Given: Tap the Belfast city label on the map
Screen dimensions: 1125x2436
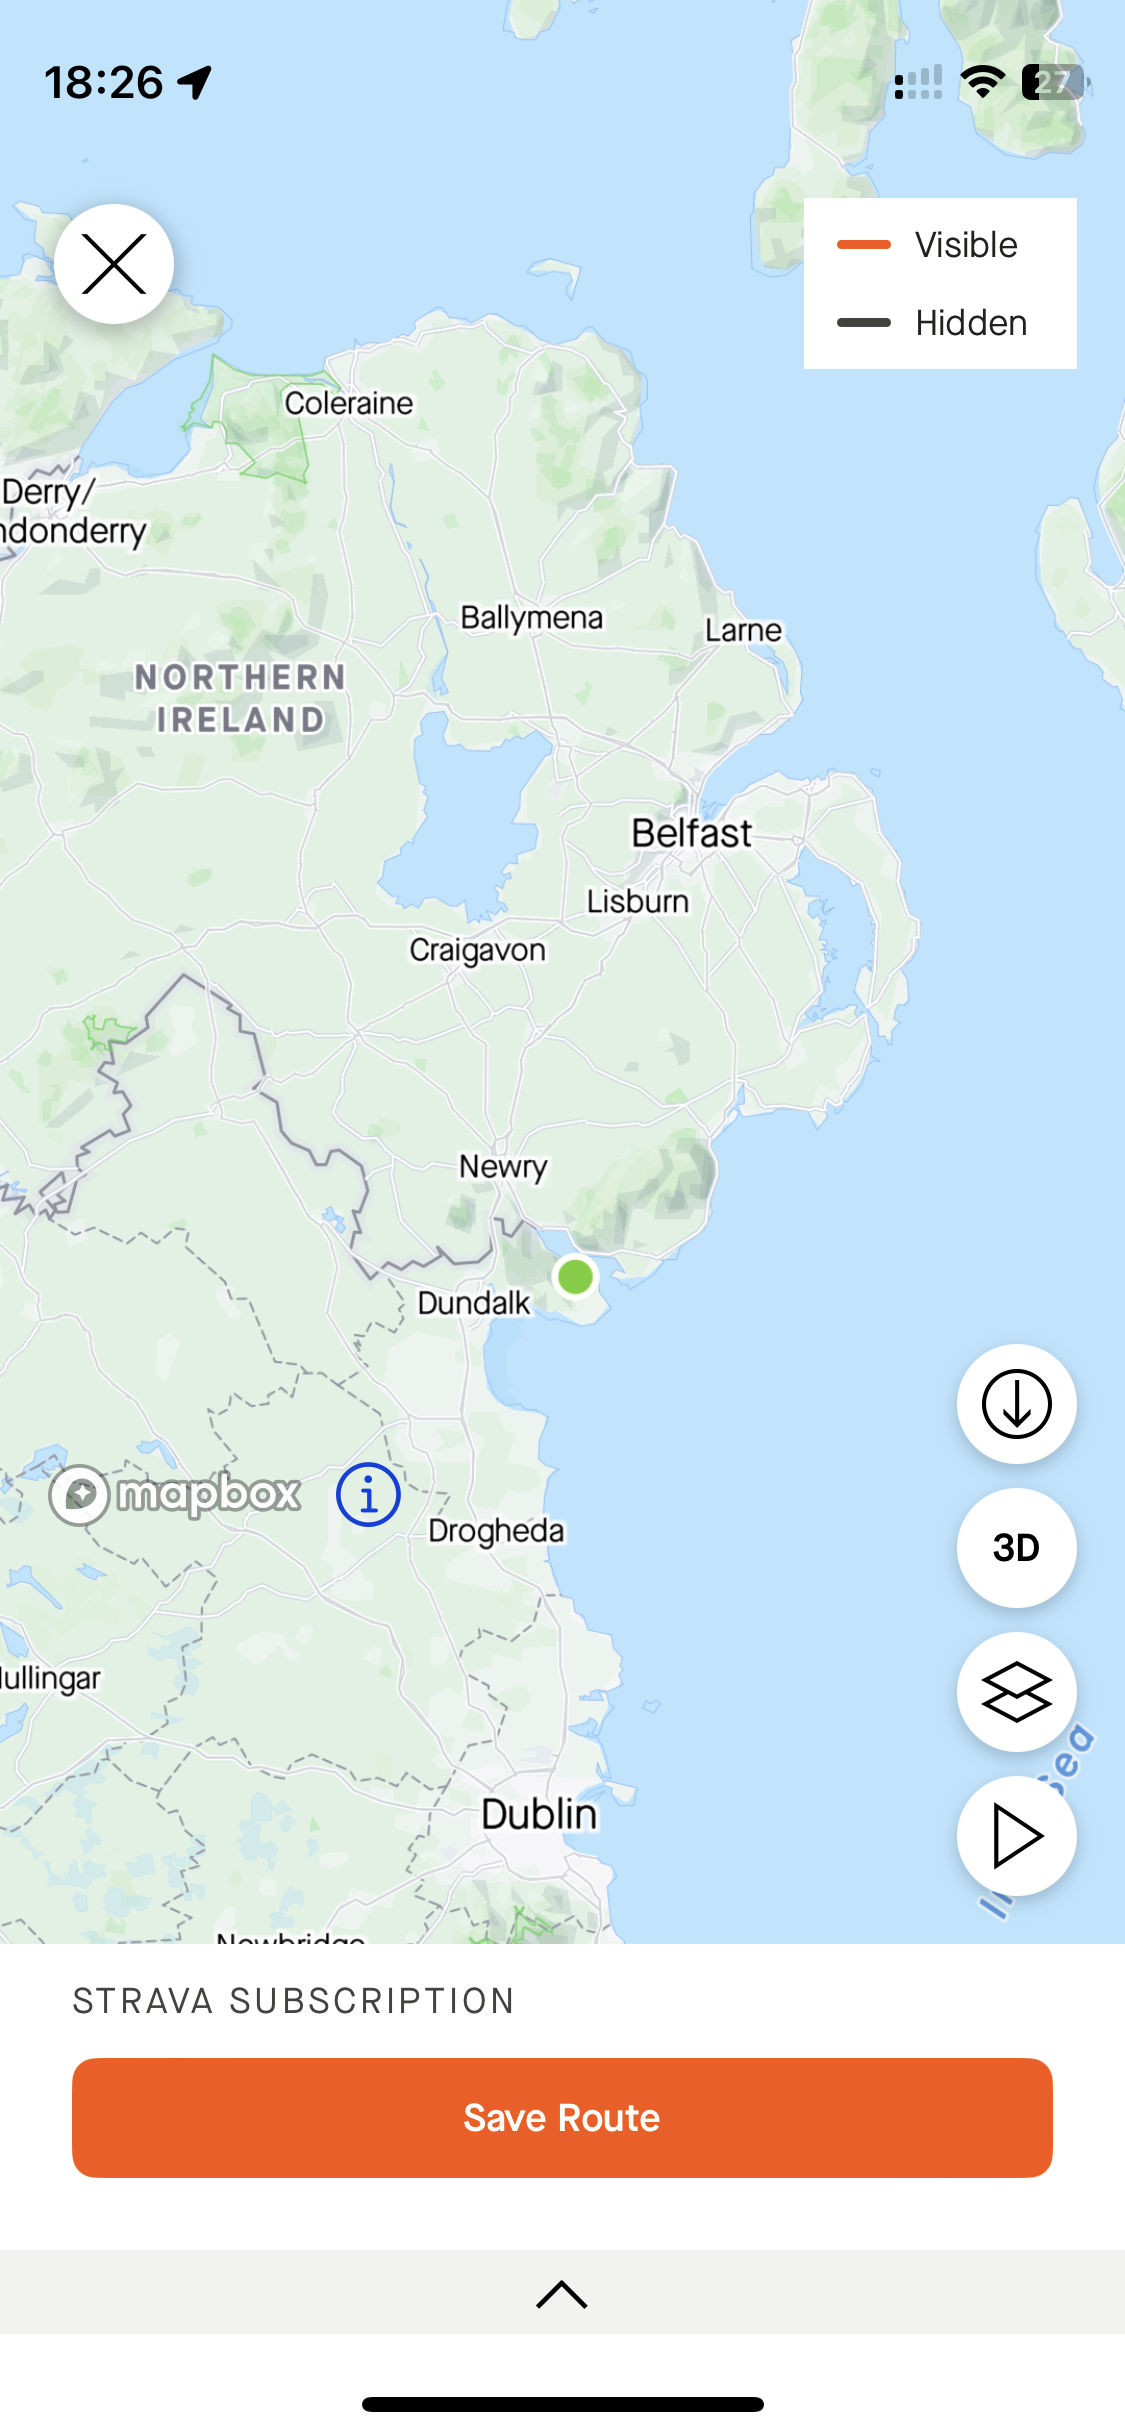Looking at the screenshot, I should (691, 833).
